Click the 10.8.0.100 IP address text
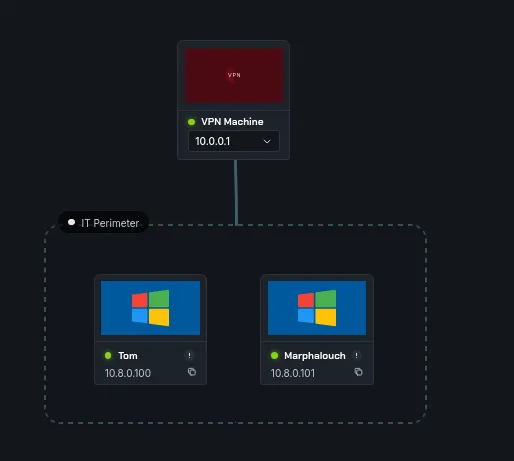The width and height of the screenshot is (514, 461). (128, 373)
